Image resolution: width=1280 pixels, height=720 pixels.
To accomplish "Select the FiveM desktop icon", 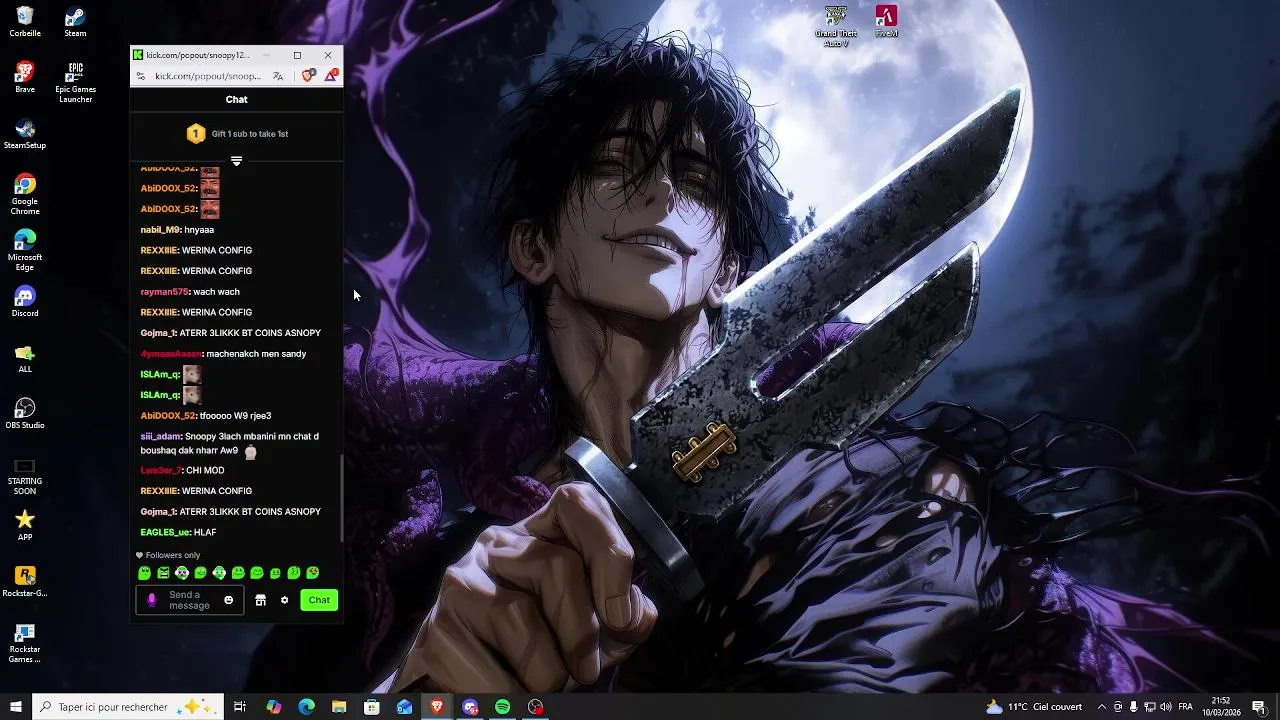I will click(x=886, y=22).
